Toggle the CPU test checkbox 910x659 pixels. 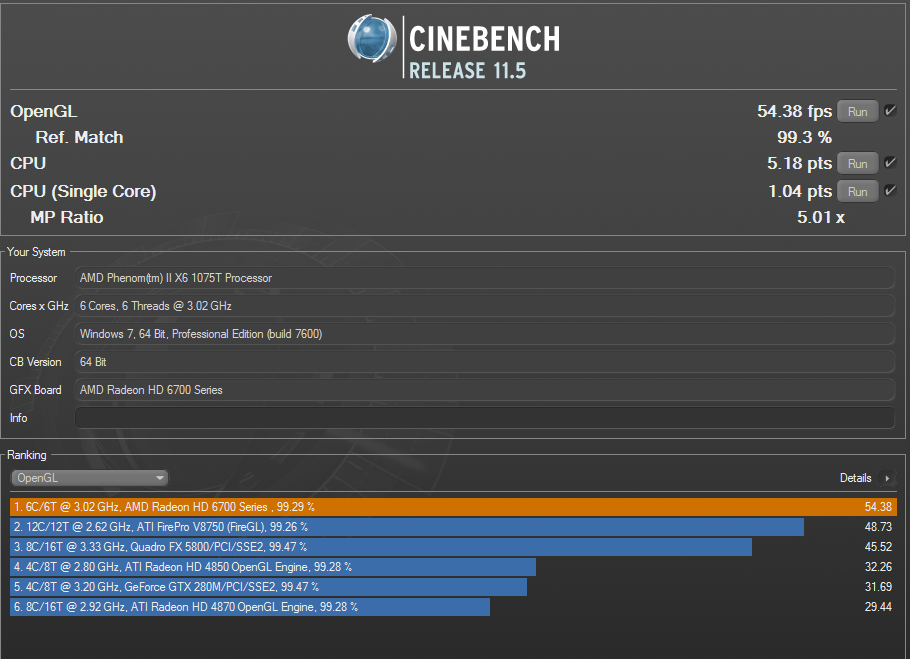click(x=890, y=163)
